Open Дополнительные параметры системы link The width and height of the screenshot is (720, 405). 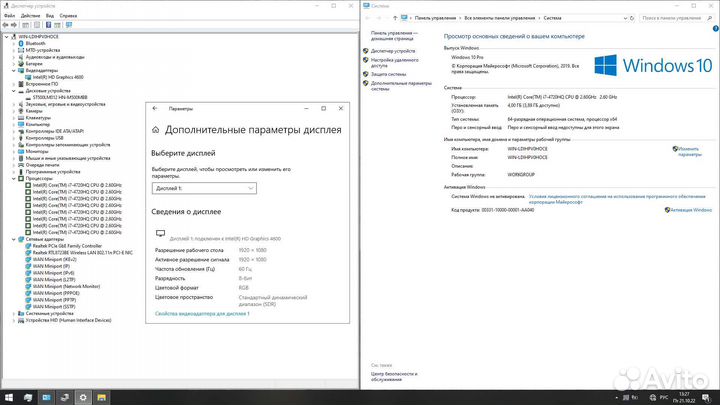coord(401,86)
